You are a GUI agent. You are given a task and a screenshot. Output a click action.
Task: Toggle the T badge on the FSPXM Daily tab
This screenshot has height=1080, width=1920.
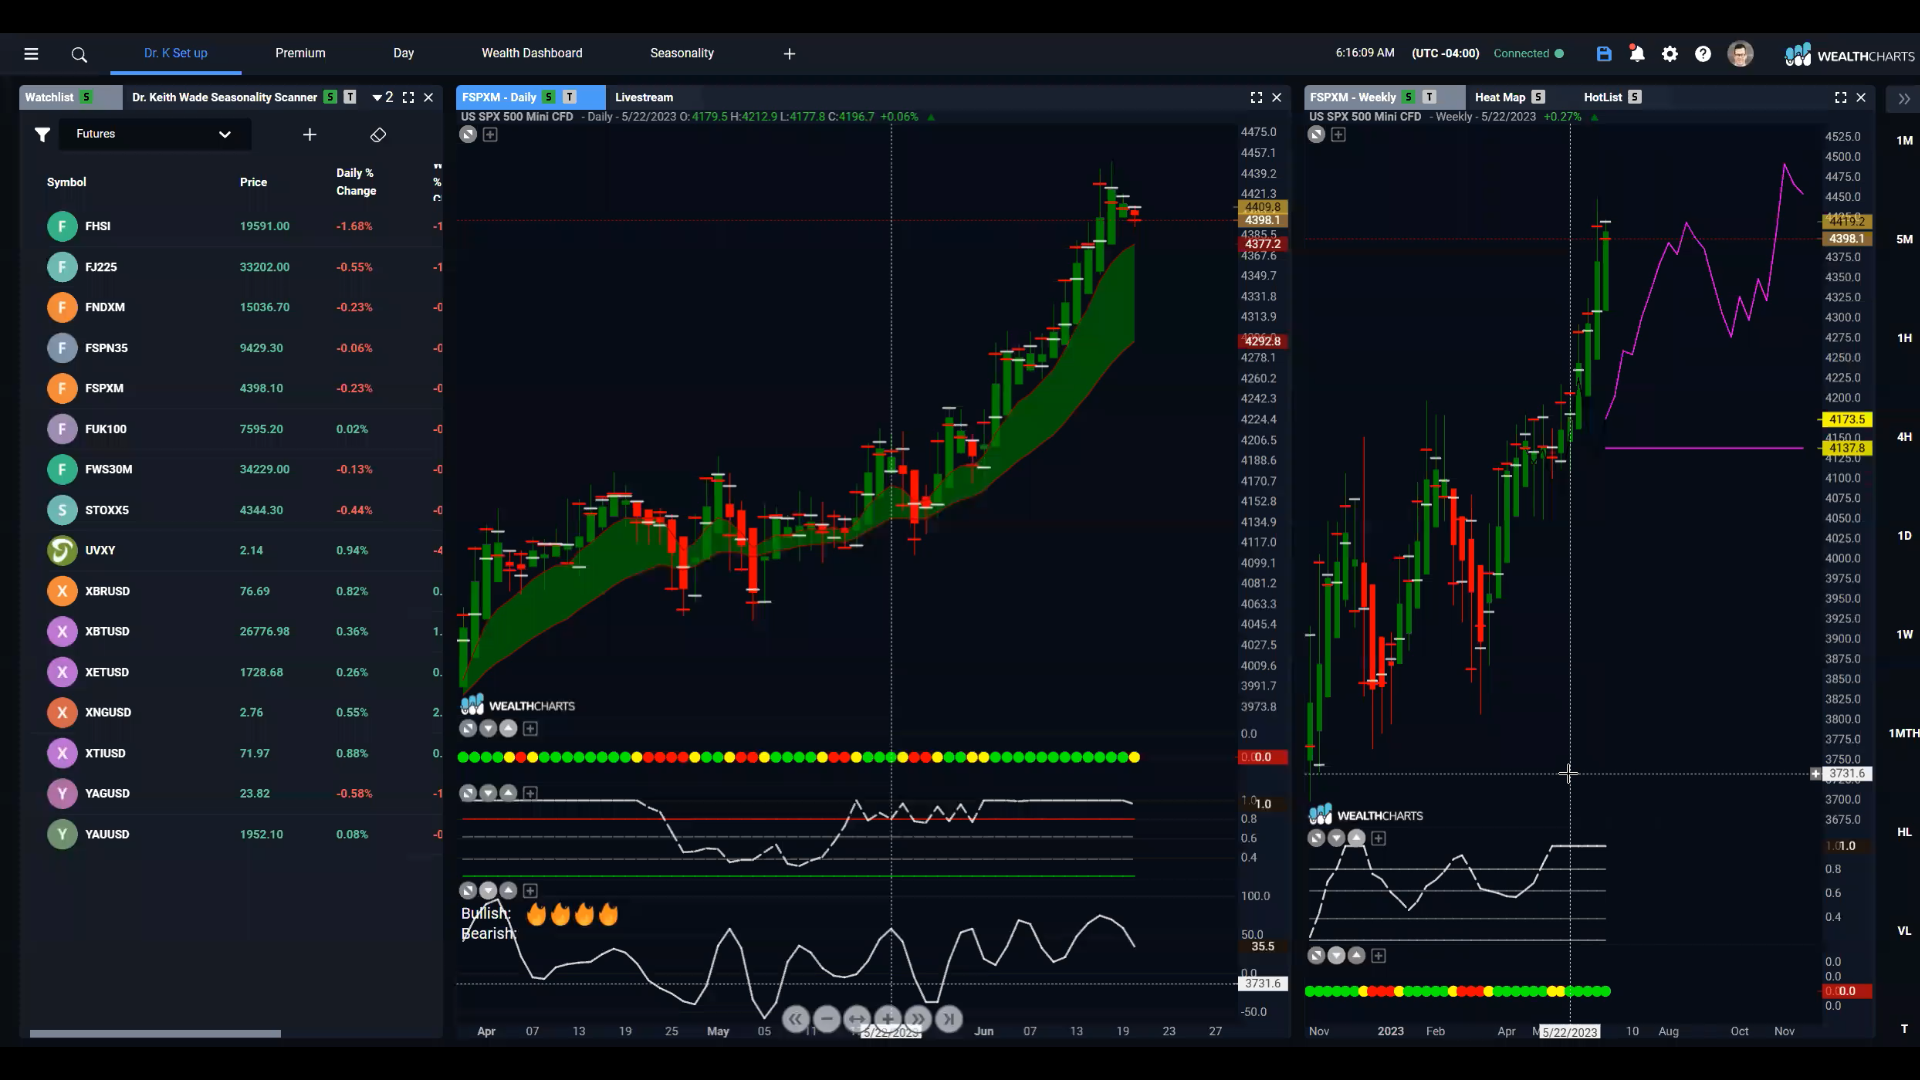click(570, 97)
